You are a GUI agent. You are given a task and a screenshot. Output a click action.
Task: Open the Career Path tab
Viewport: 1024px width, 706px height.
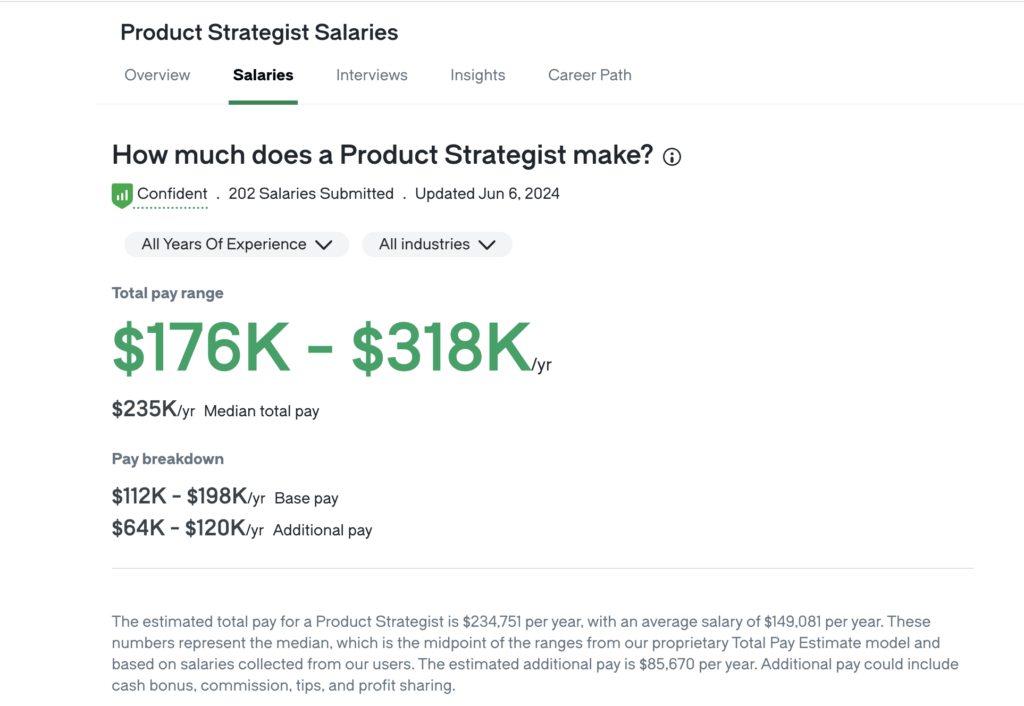[589, 75]
